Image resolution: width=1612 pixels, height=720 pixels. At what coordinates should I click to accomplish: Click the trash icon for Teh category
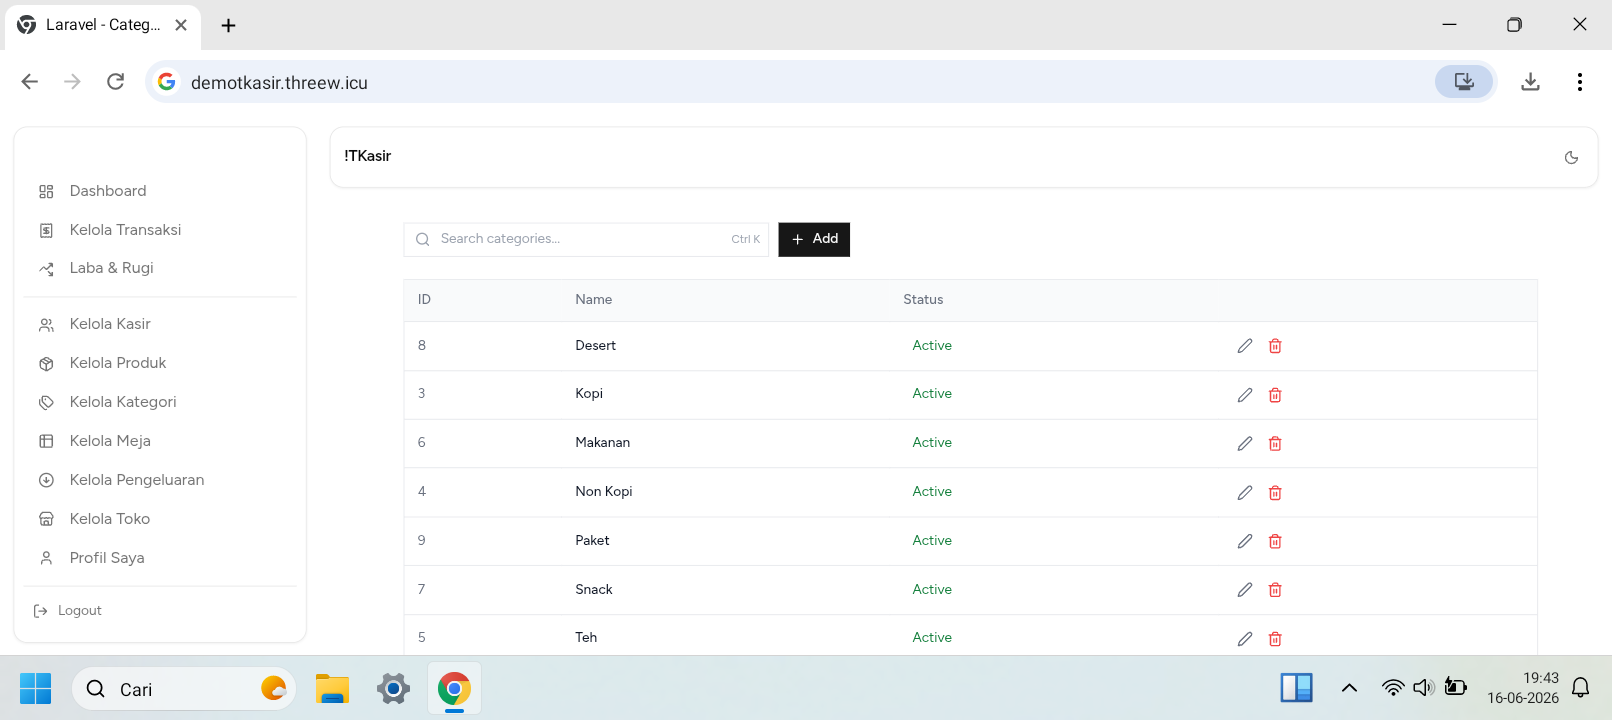click(1275, 638)
